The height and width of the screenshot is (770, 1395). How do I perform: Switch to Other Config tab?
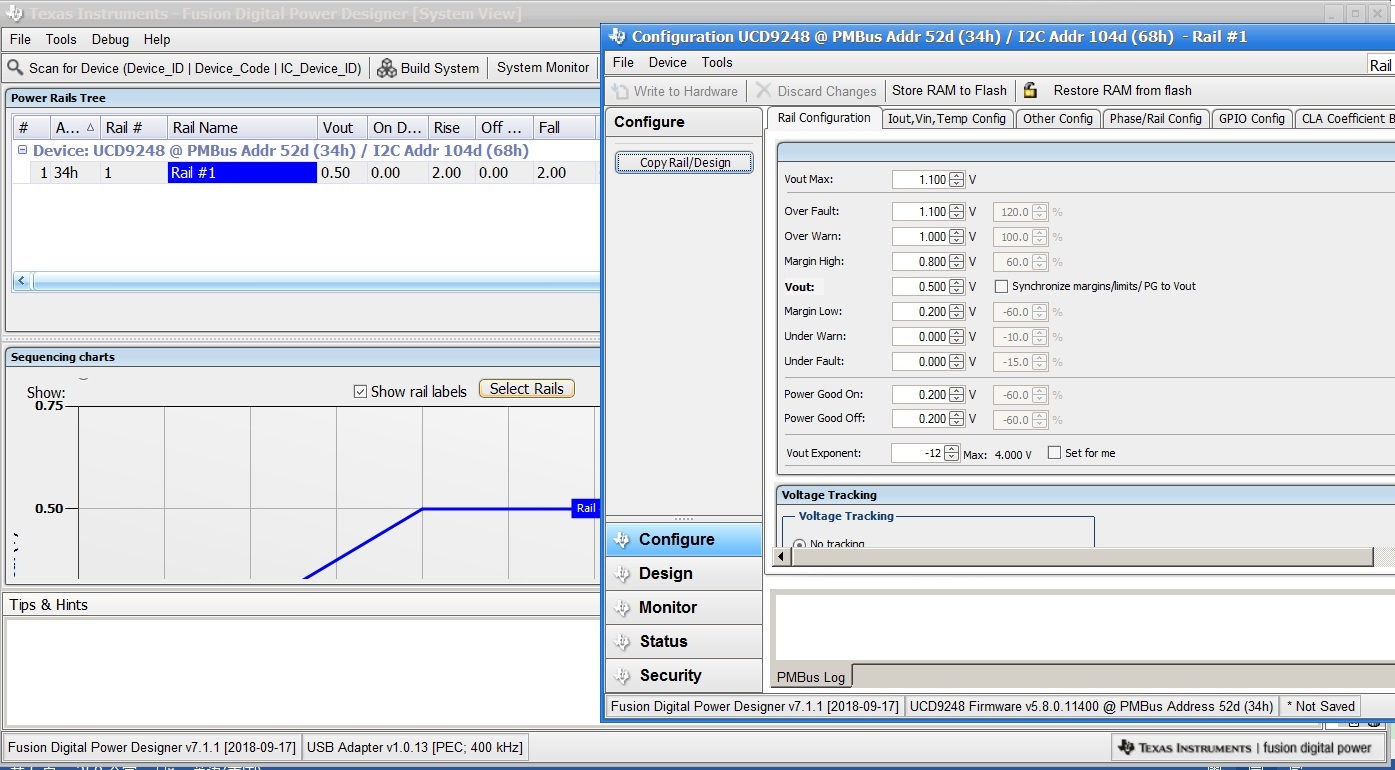pyautogui.click(x=1058, y=118)
